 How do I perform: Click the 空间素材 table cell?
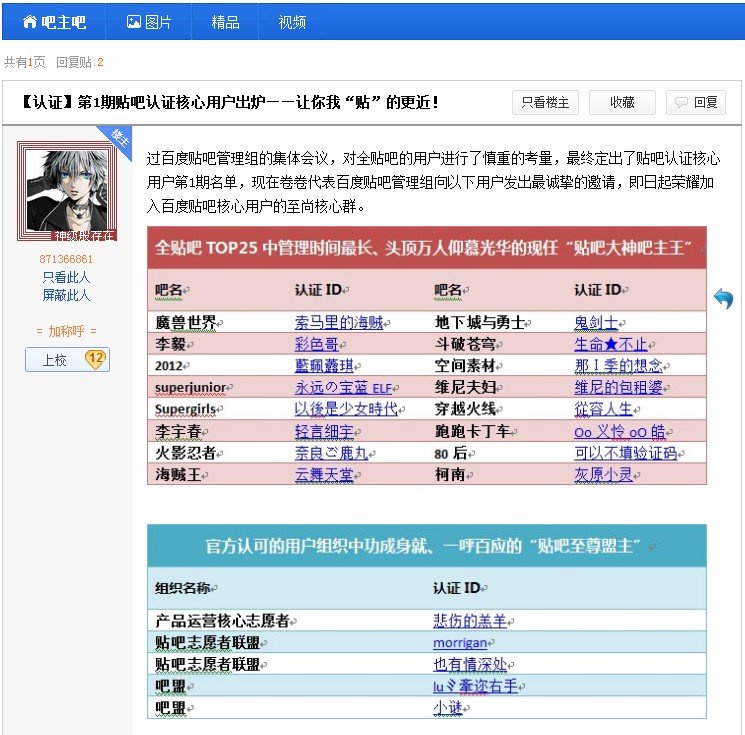465,365
